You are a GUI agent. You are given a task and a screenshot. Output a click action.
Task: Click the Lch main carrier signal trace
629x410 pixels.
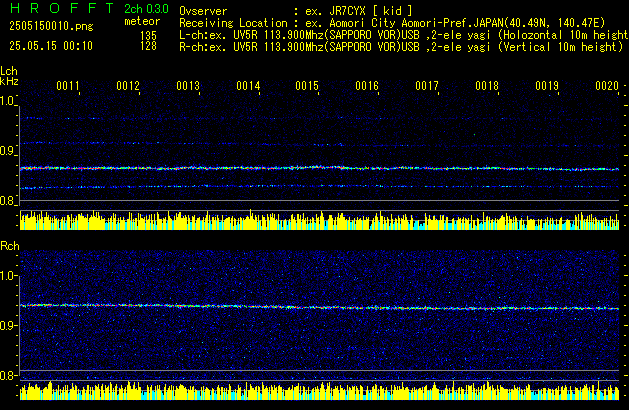click(320, 168)
